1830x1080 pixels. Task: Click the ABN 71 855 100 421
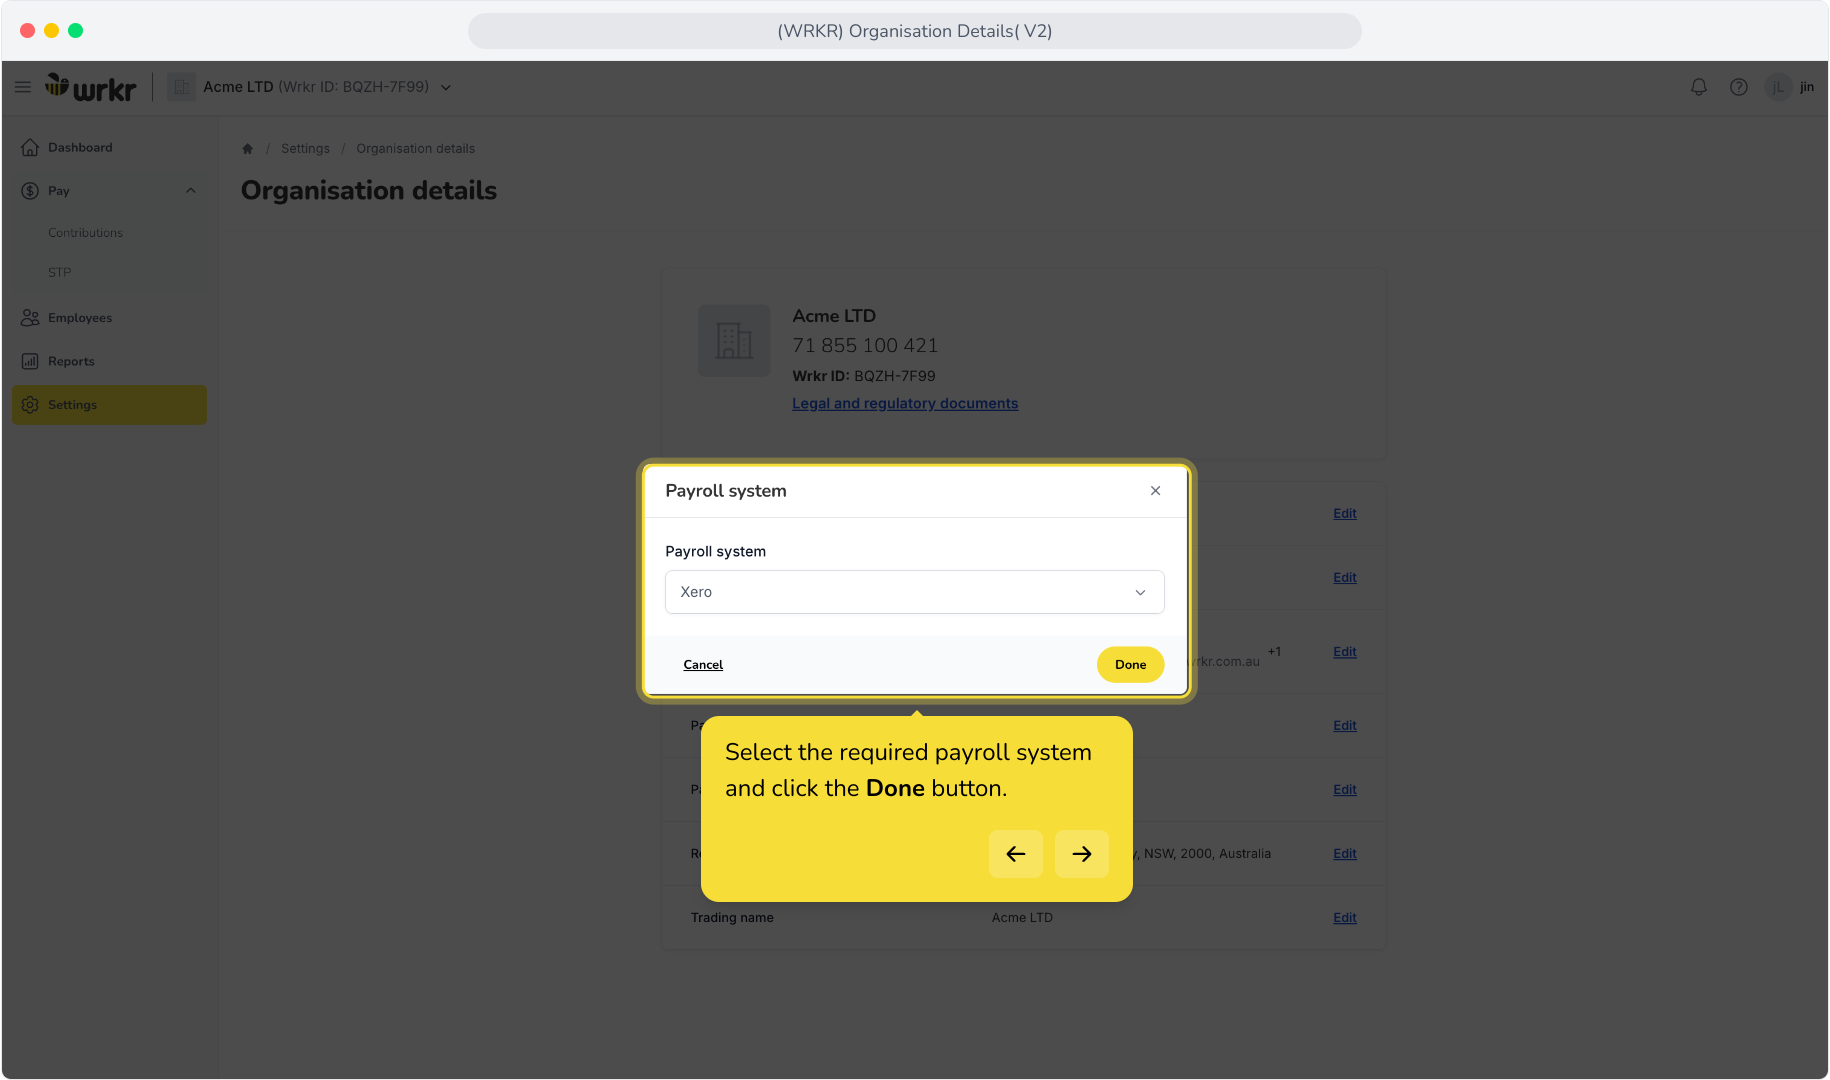865,346
